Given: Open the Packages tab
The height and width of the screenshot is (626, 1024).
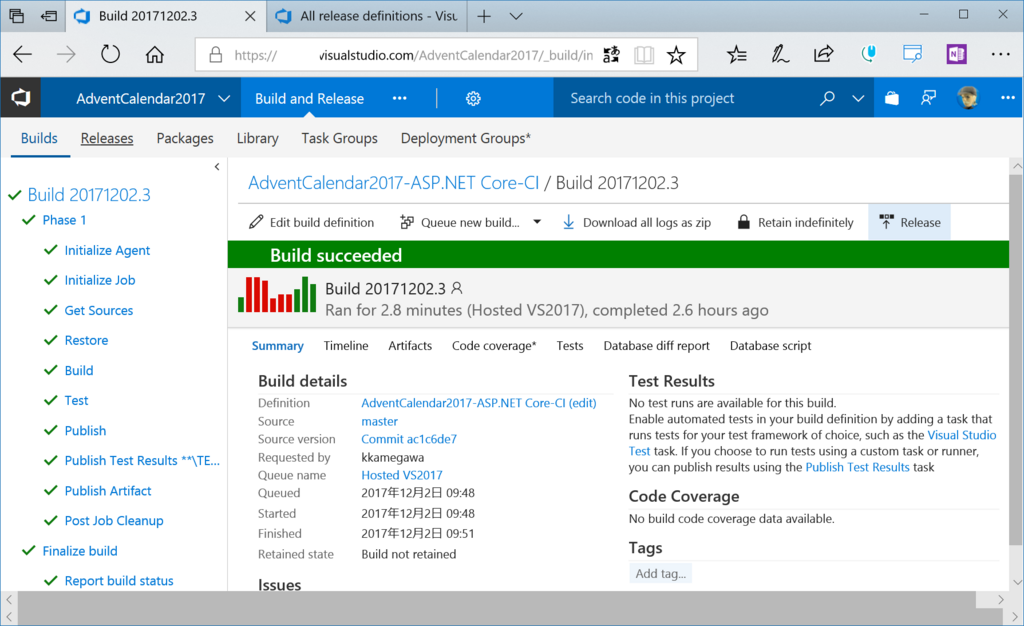Looking at the screenshot, I should pyautogui.click(x=185, y=138).
